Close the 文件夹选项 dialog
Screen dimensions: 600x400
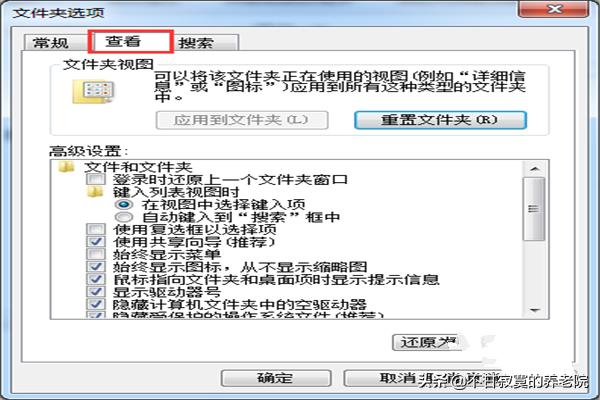pos(554,9)
